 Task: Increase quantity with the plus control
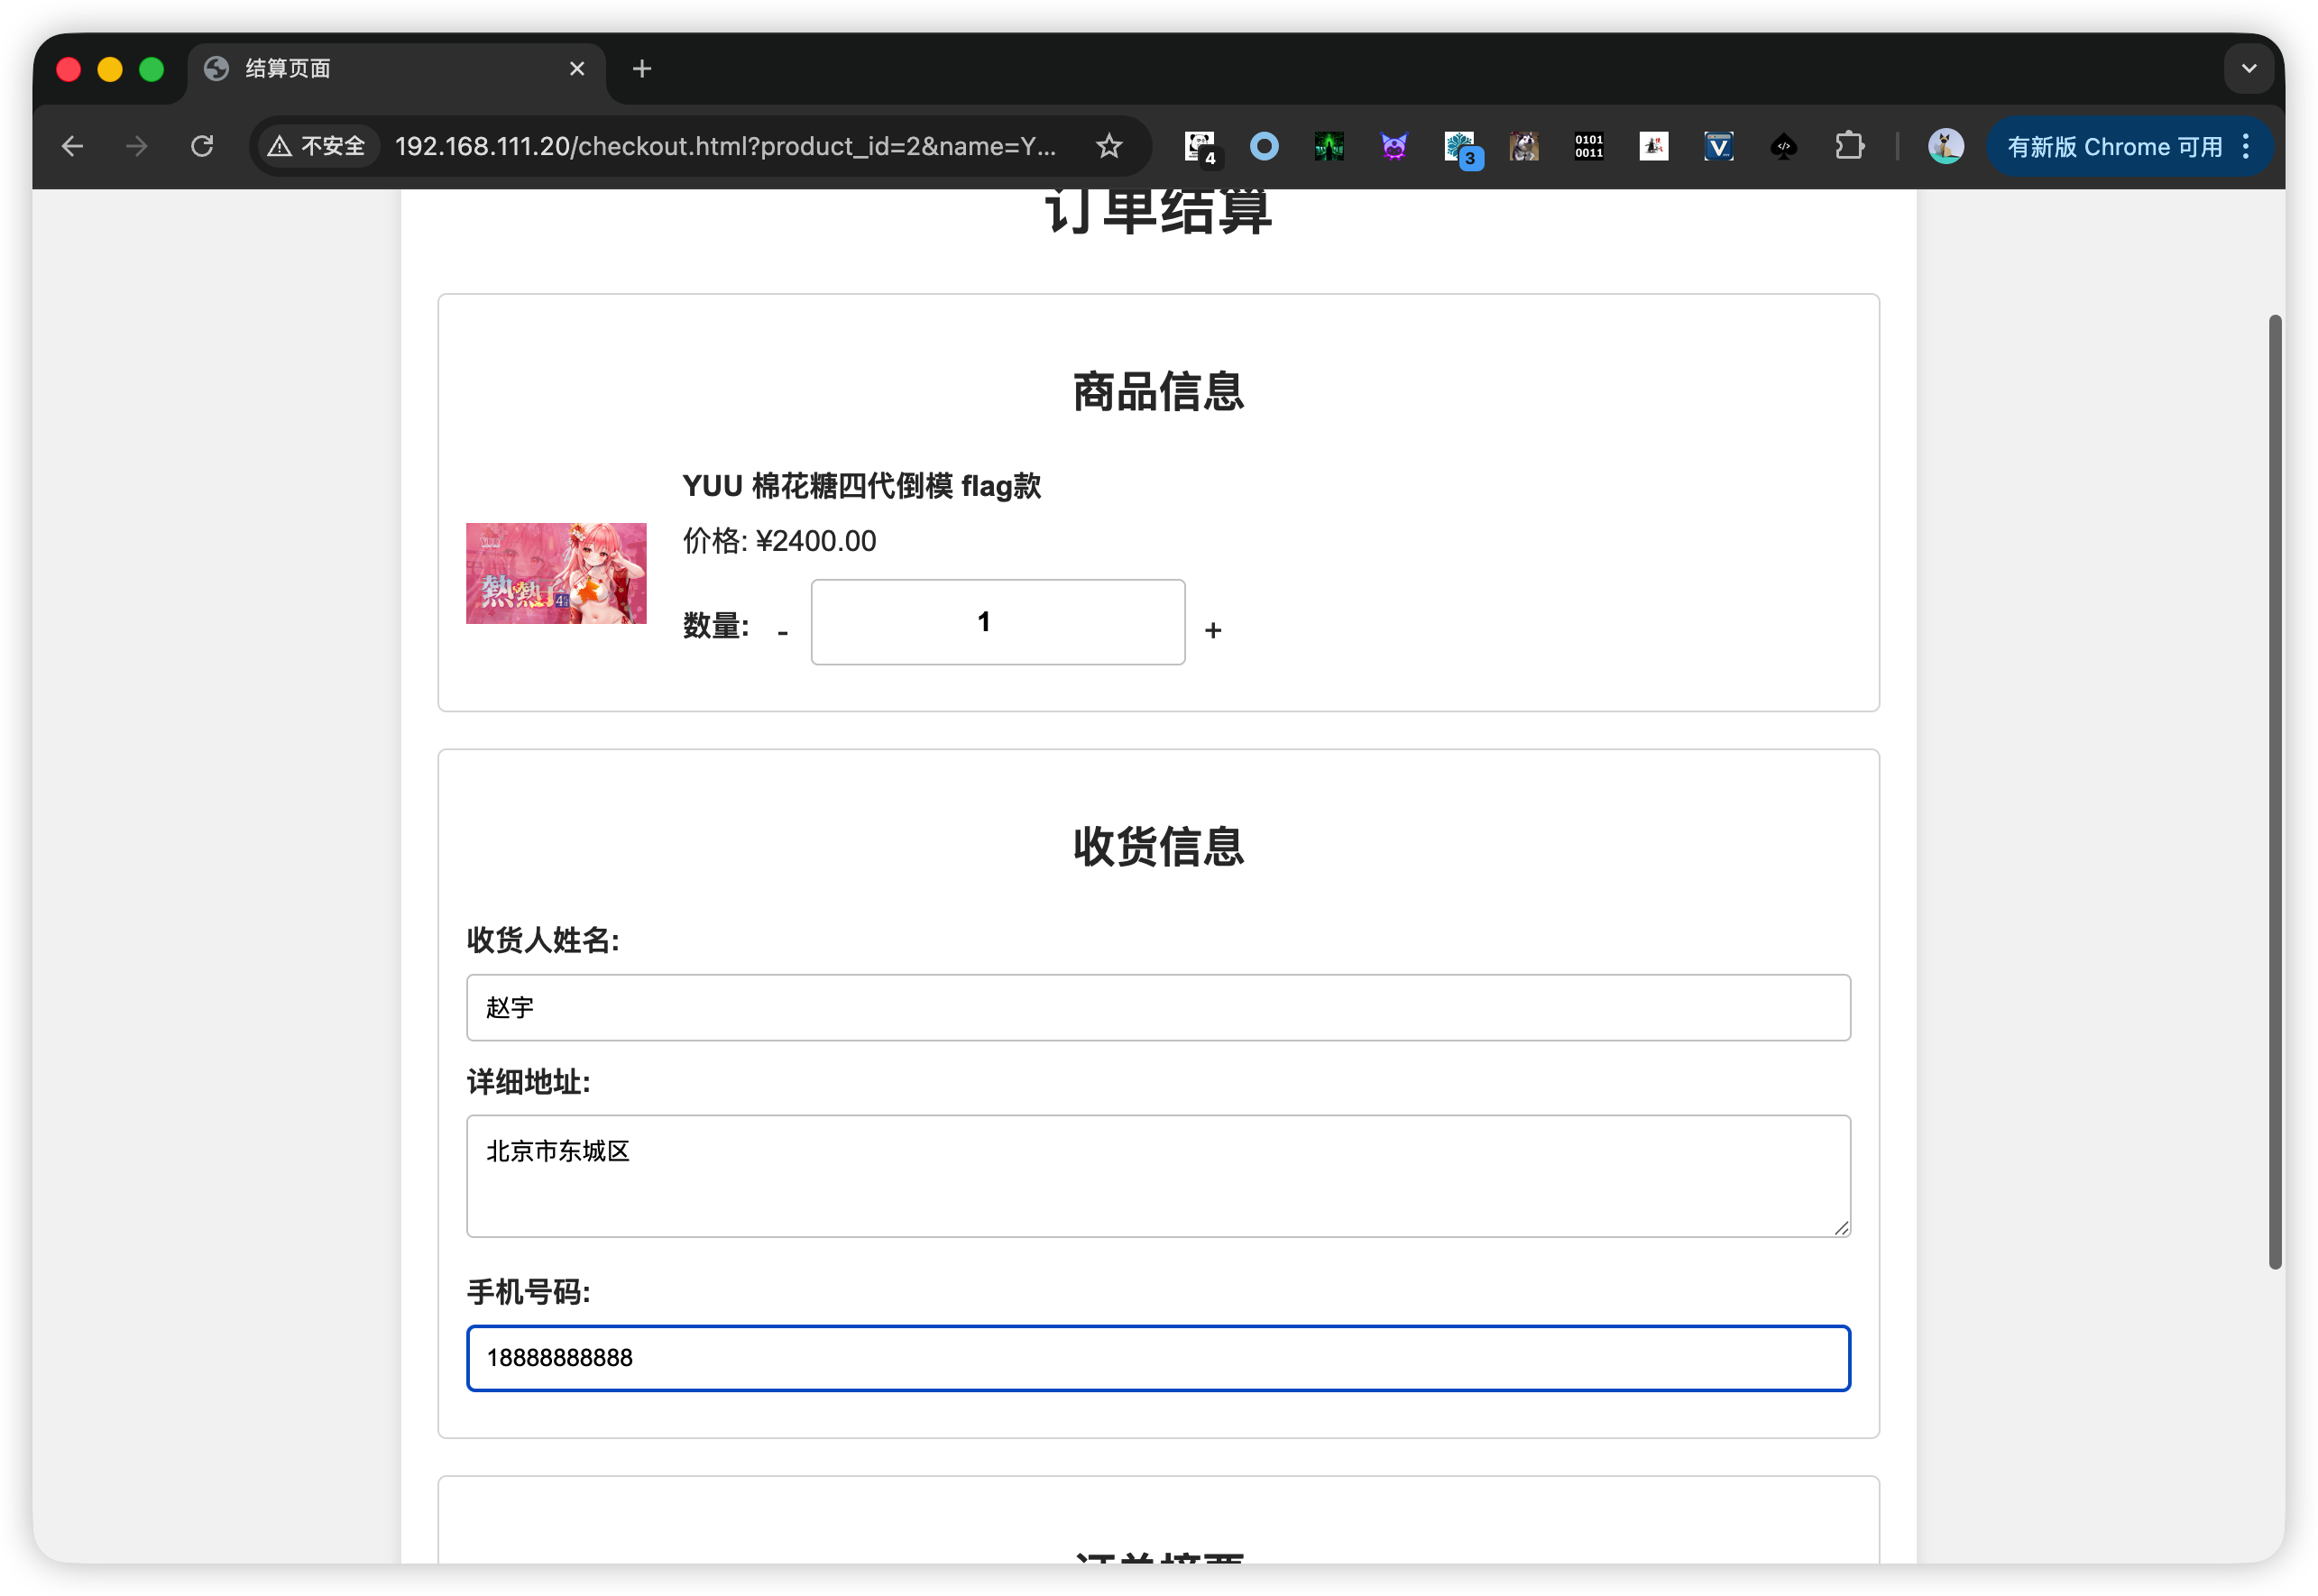[x=1213, y=630]
